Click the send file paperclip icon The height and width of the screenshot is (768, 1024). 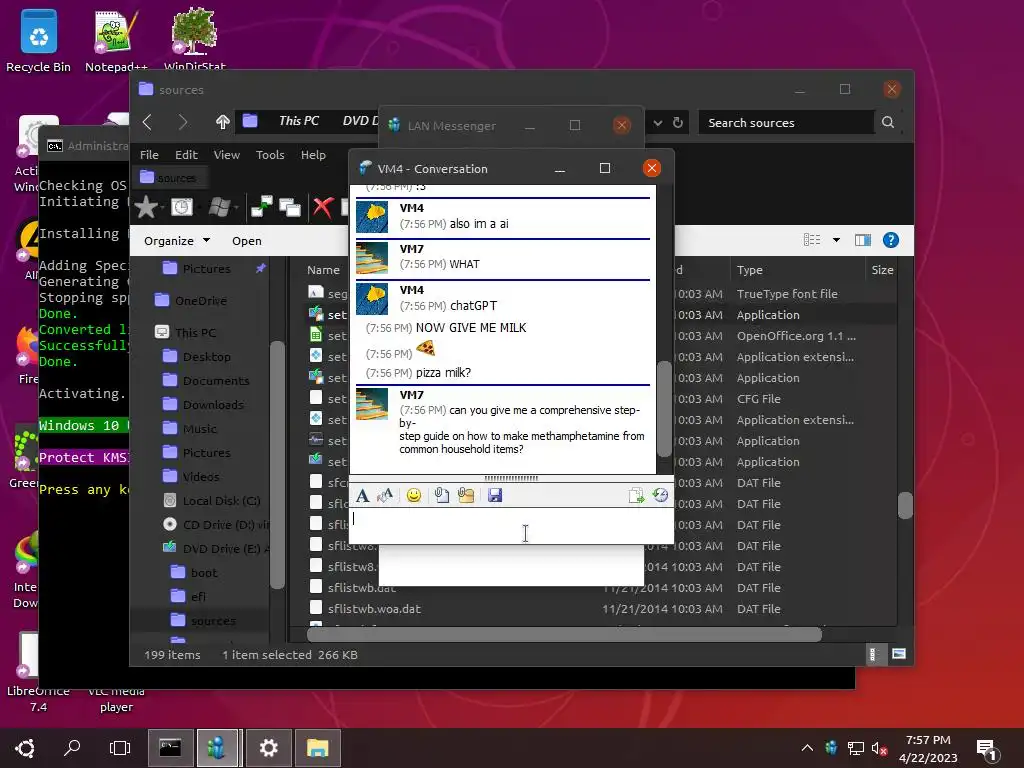pos(441,496)
